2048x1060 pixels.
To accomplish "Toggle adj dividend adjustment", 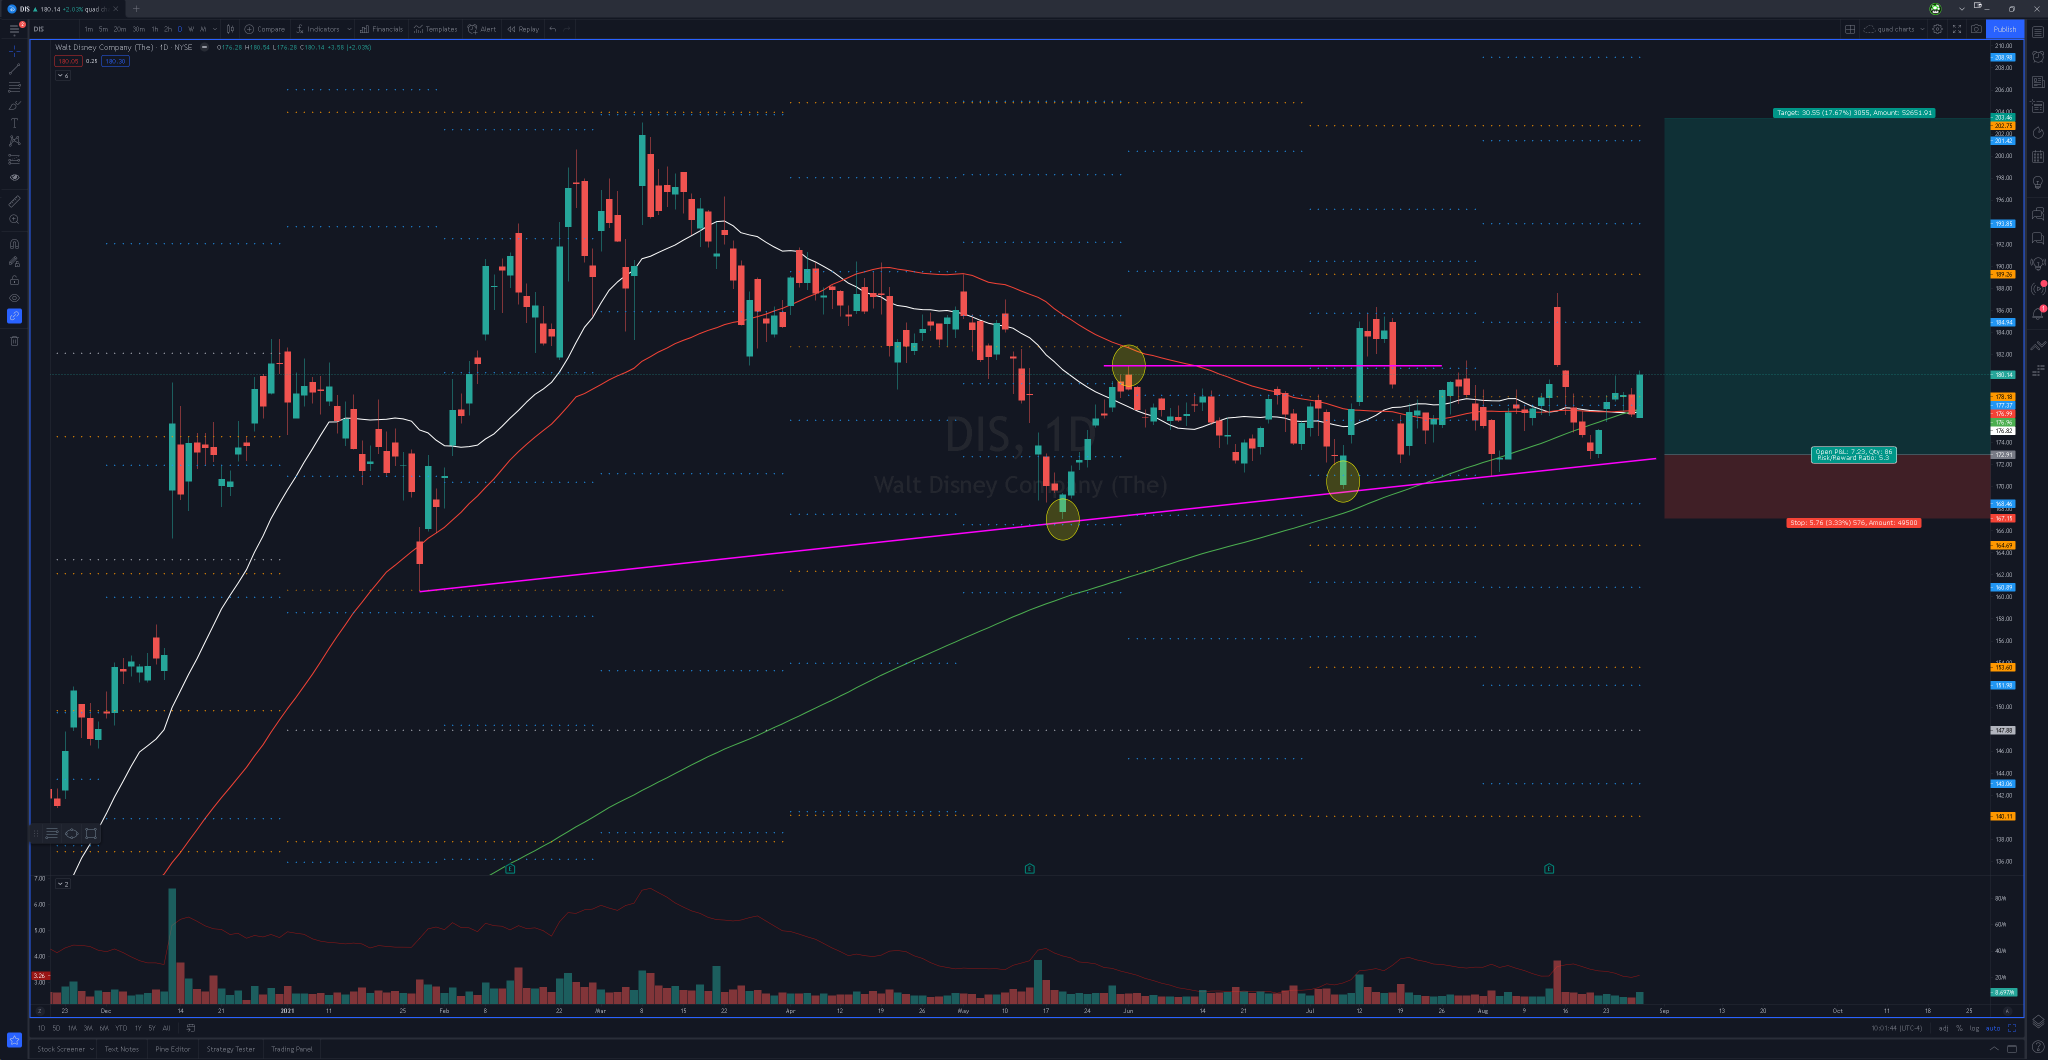I will (x=1943, y=1028).
